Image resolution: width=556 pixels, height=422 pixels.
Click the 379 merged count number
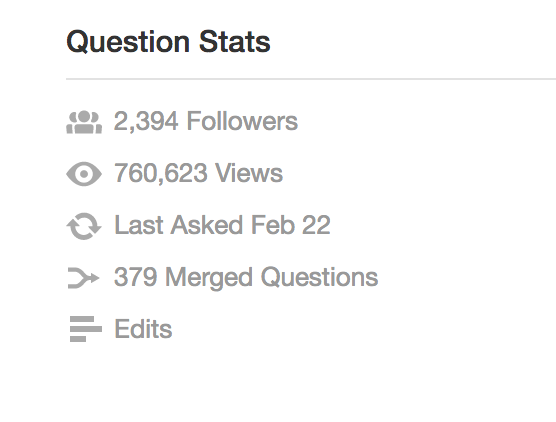(135, 277)
